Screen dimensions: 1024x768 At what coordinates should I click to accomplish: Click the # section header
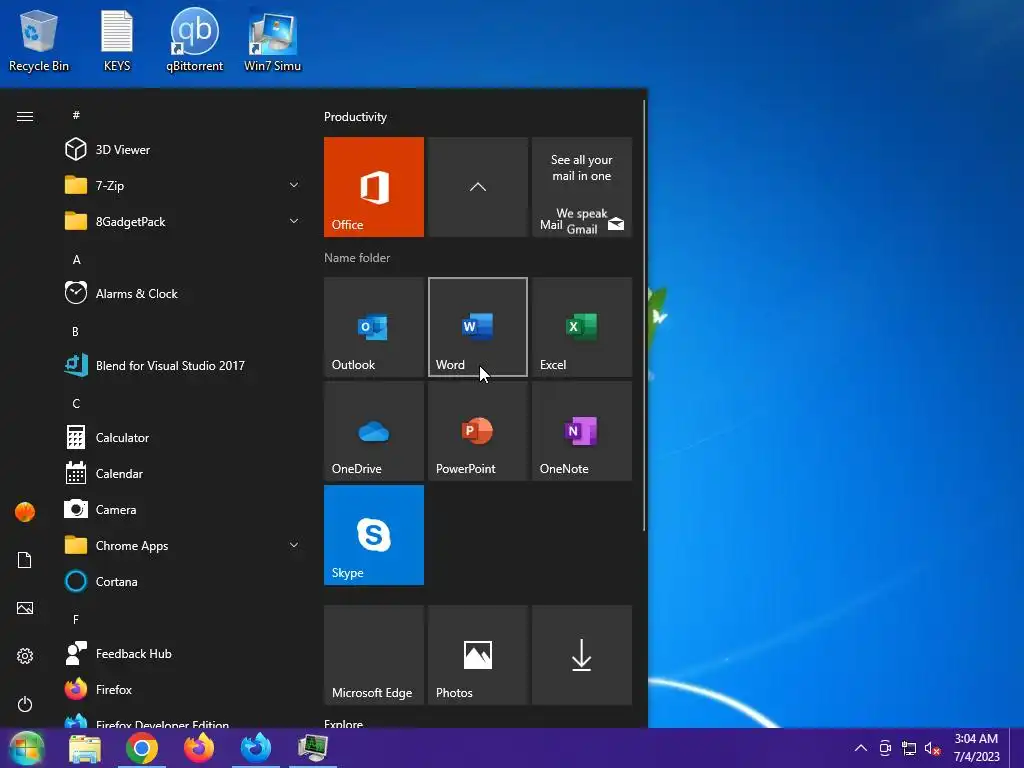point(76,116)
